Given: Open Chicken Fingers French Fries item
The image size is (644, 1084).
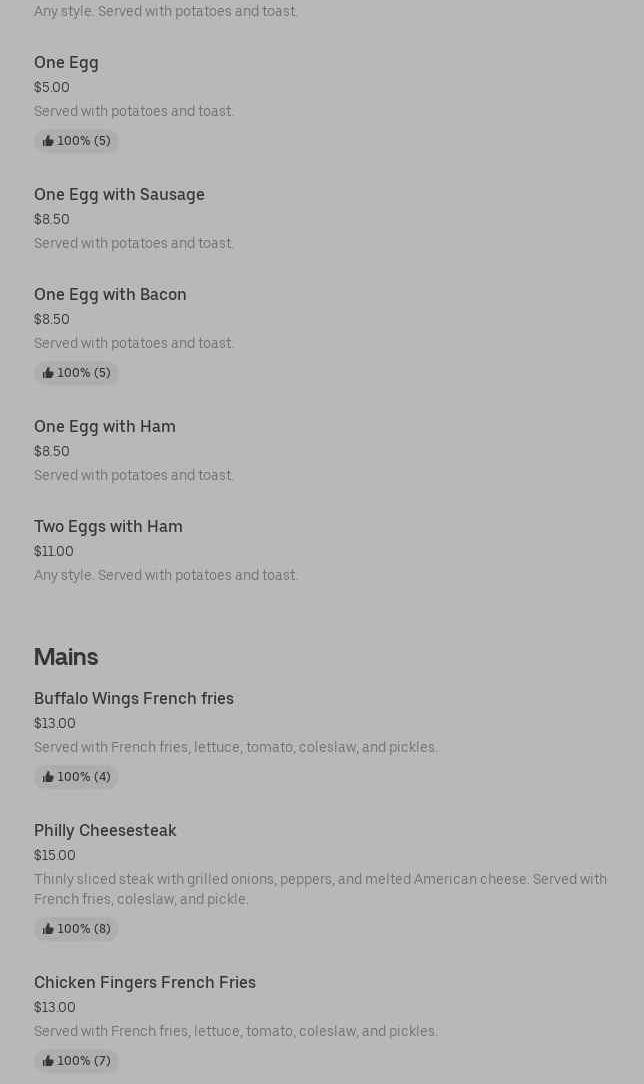Looking at the screenshot, I should point(145,982).
